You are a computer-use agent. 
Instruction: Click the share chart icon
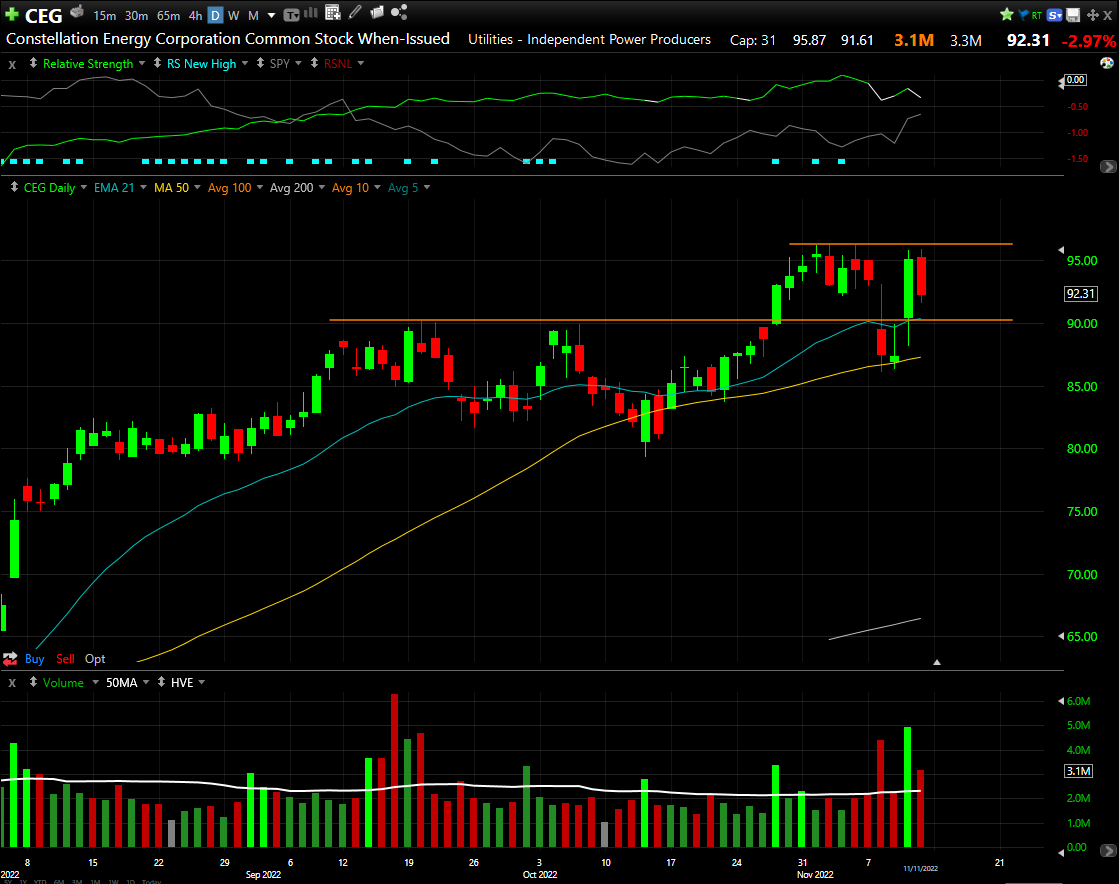[399, 12]
